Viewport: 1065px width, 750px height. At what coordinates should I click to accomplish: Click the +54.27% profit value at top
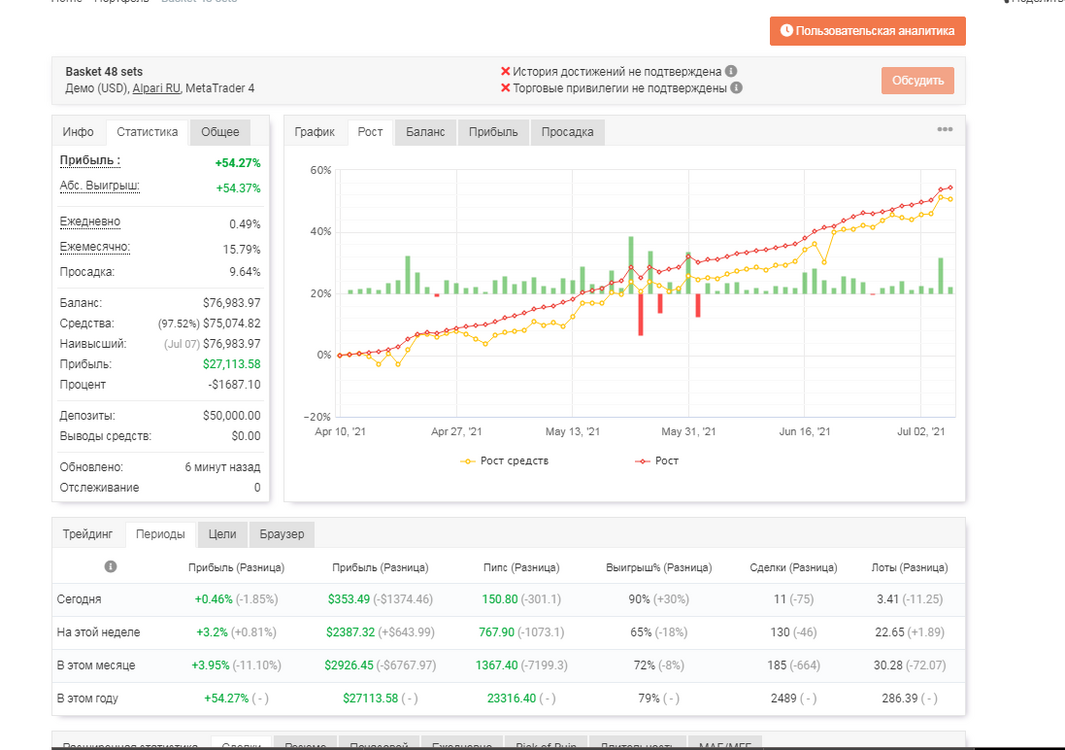pos(238,163)
